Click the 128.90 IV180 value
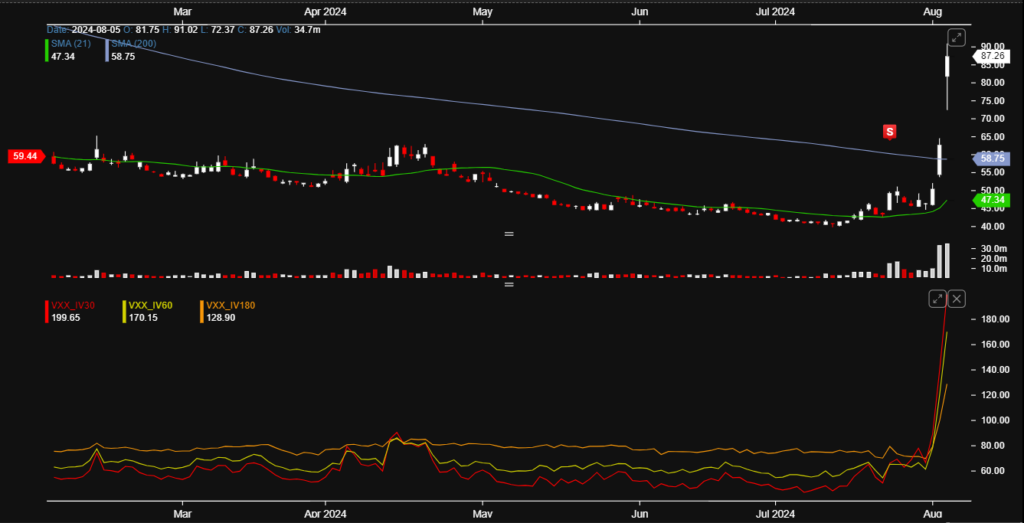The width and height of the screenshot is (1024, 523). 221,317
